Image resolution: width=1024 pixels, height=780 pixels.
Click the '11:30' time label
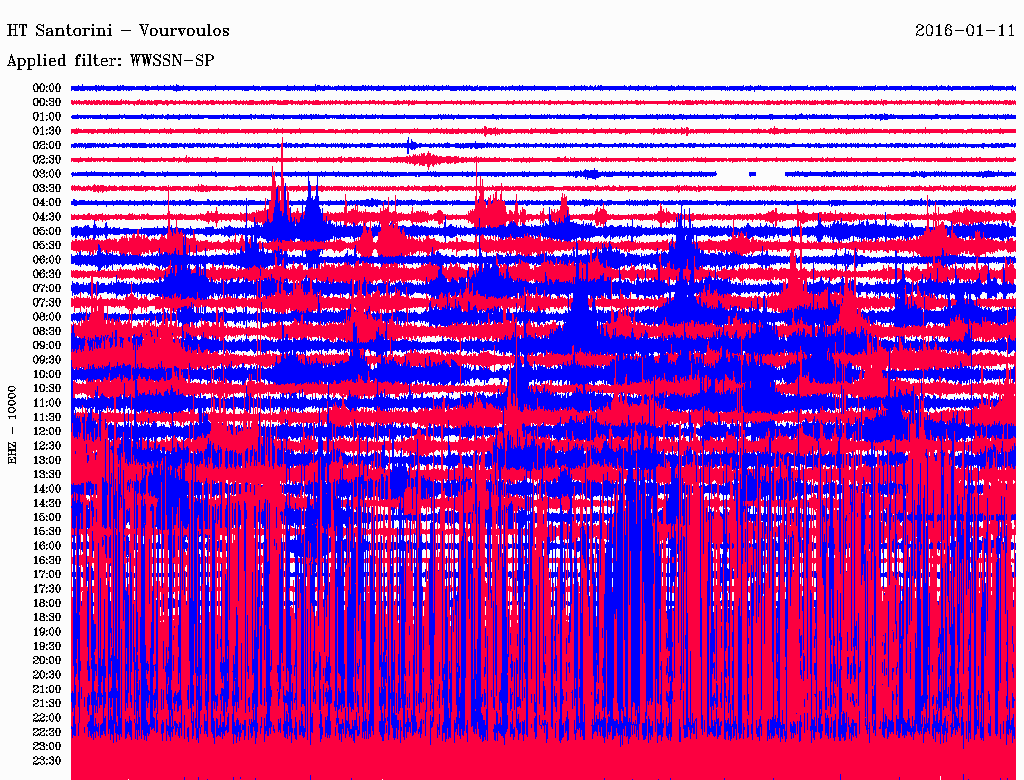point(47,417)
